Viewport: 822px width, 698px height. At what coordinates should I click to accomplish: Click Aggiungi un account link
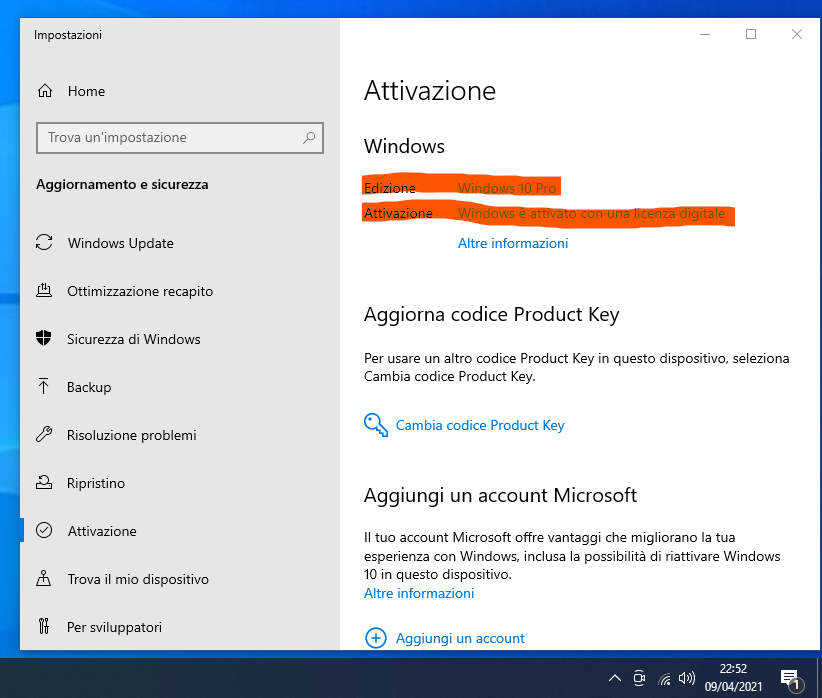tap(460, 638)
